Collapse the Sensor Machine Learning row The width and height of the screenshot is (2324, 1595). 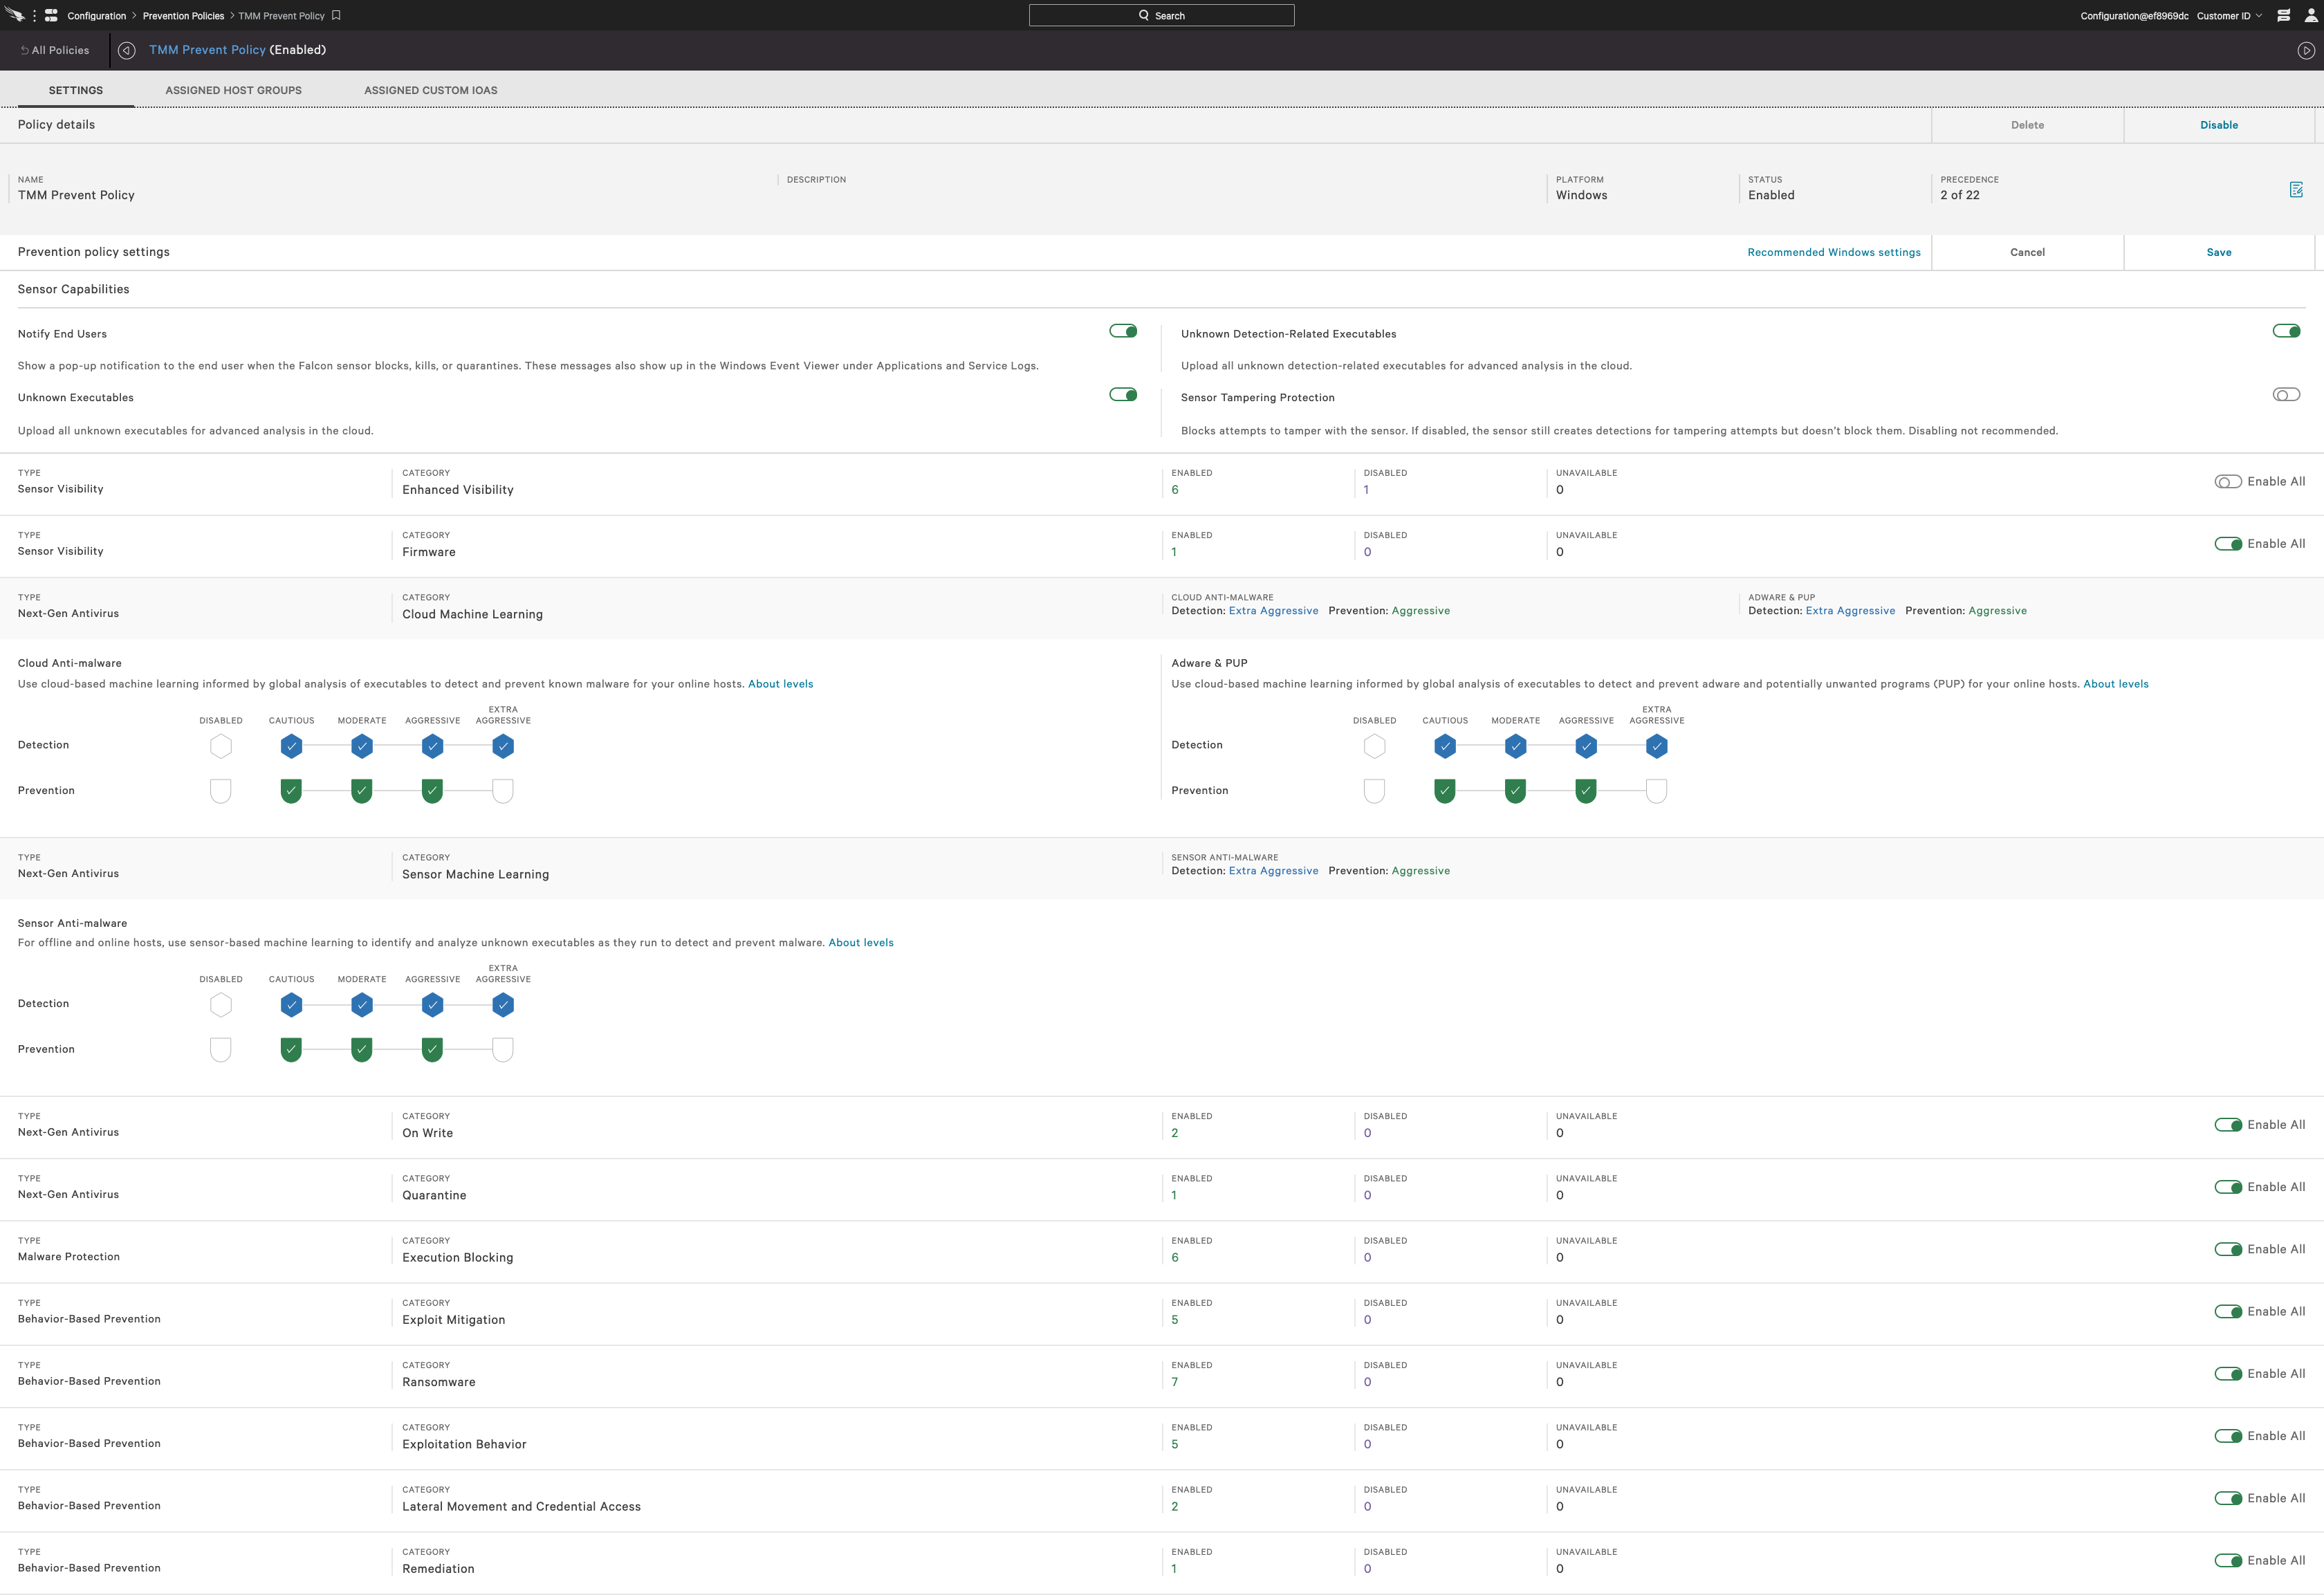1162,868
